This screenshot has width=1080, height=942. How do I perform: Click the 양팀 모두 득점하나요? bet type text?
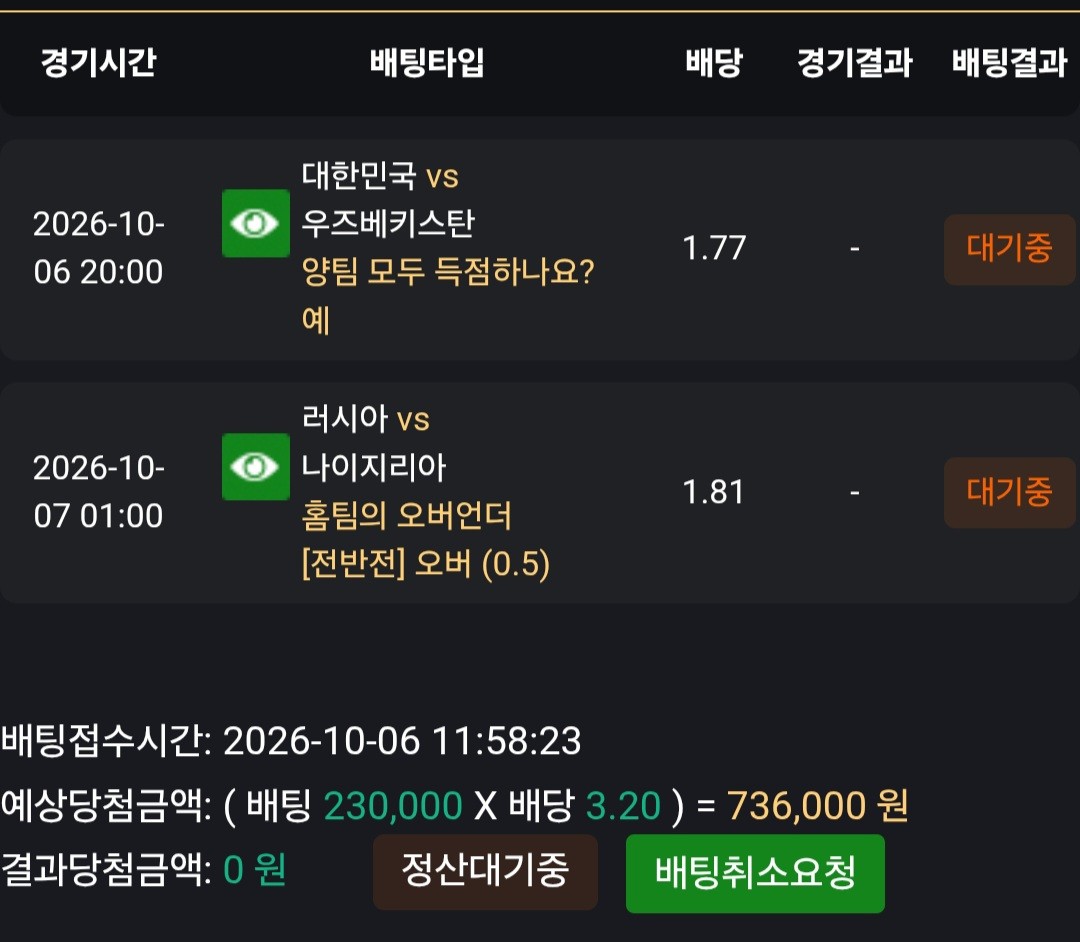point(448,272)
